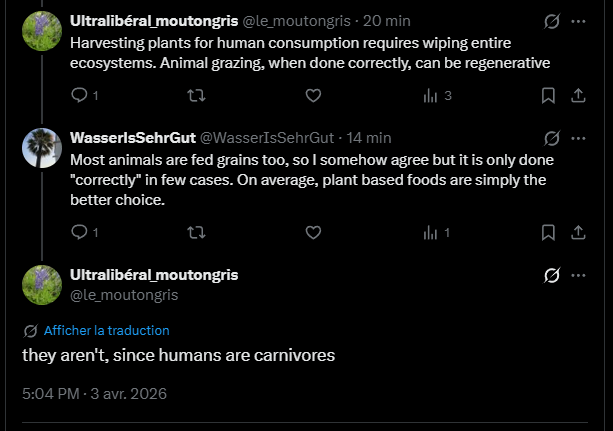Like WasserIsSehrGut's plant based foods tweet

pyautogui.click(x=313, y=232)
